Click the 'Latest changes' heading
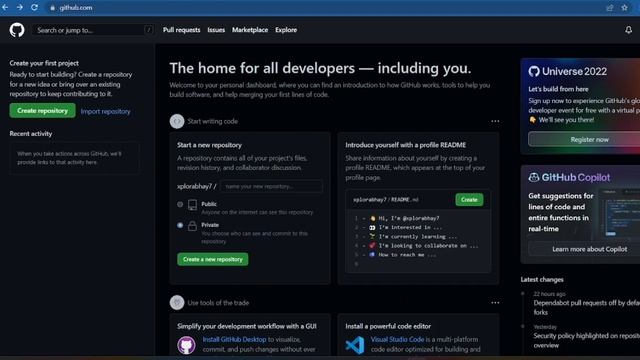This screenshot has width=640, height=360. coord(542,280)
